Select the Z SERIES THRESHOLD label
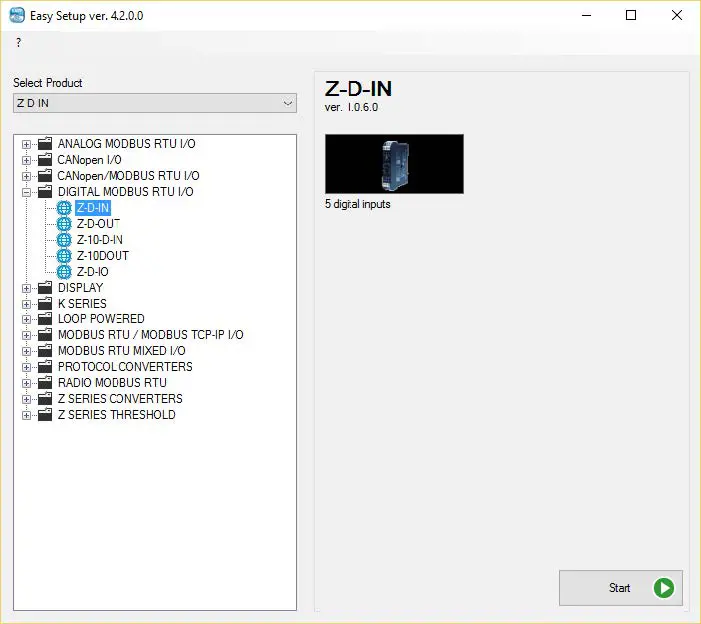The image size is (701, 624). tap(117, 415)
